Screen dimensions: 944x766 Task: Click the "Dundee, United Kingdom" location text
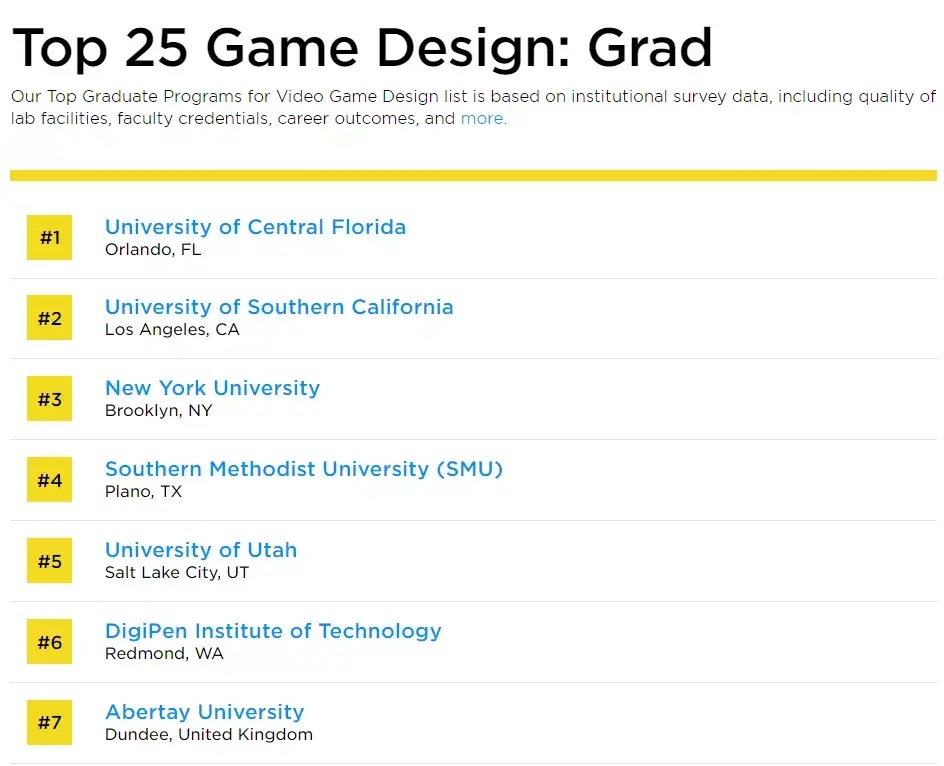[x=208, y=735]
